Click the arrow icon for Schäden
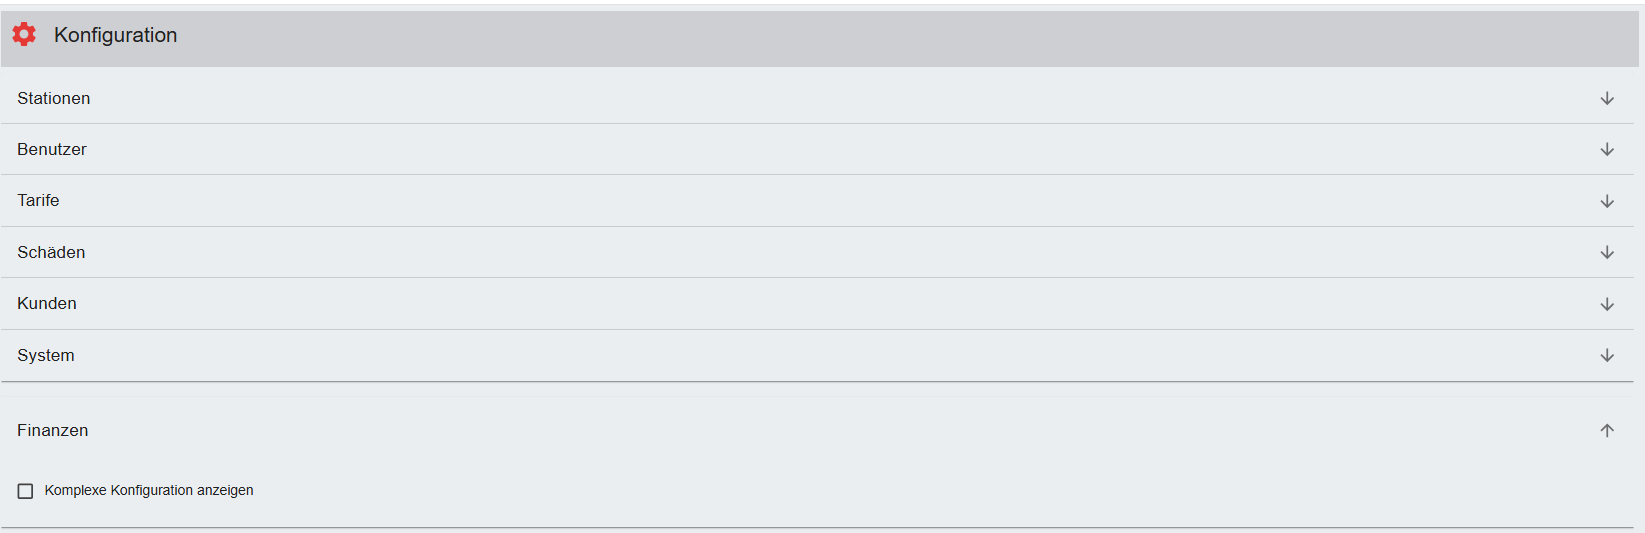 pos(1607,252)
